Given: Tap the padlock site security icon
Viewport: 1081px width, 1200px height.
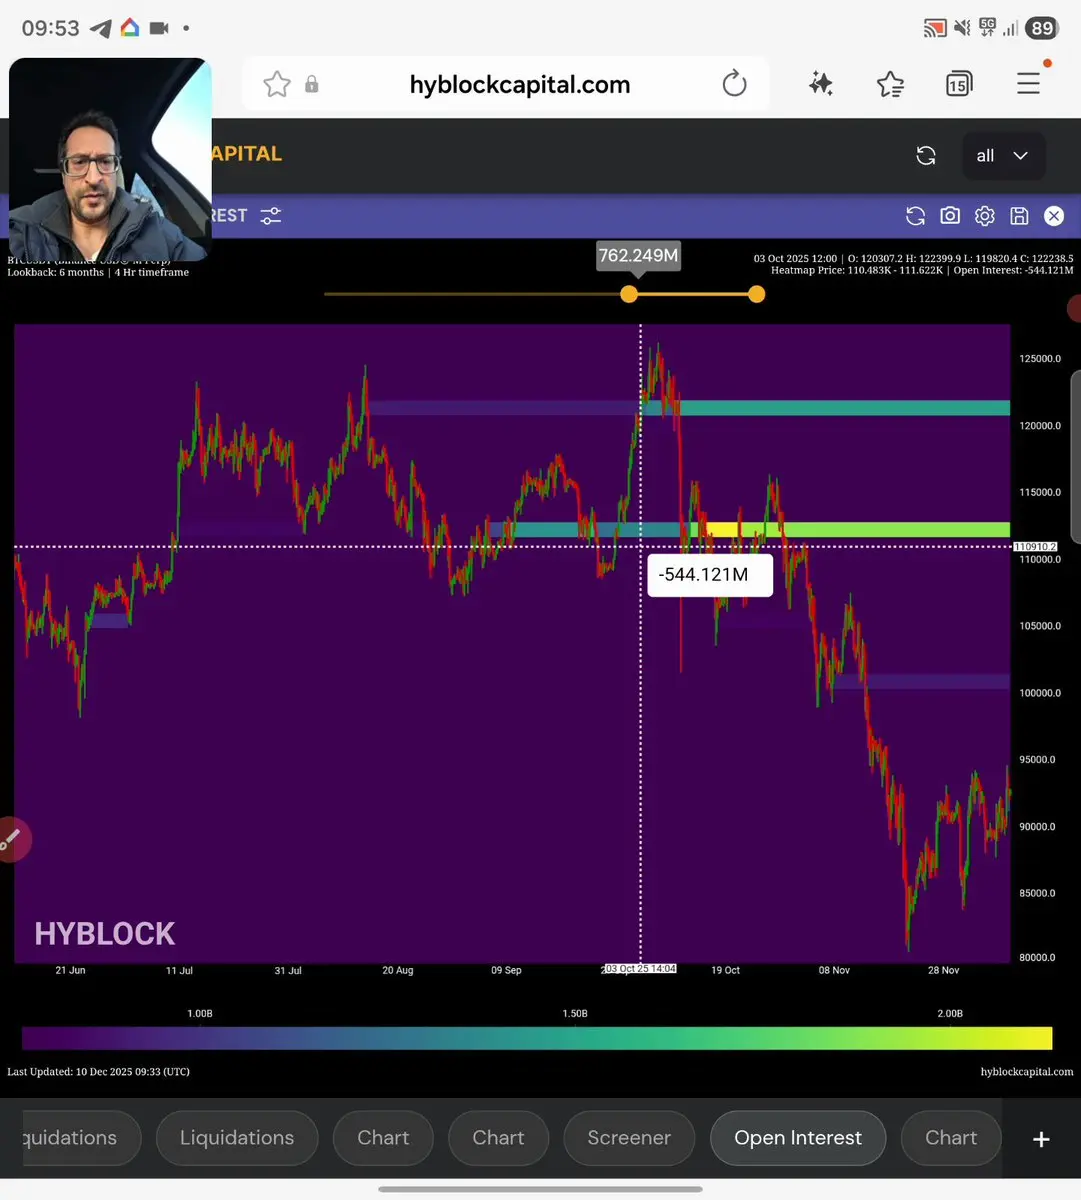Looking at the screenshot, I should pyautogui.click(x=312, y=85).
